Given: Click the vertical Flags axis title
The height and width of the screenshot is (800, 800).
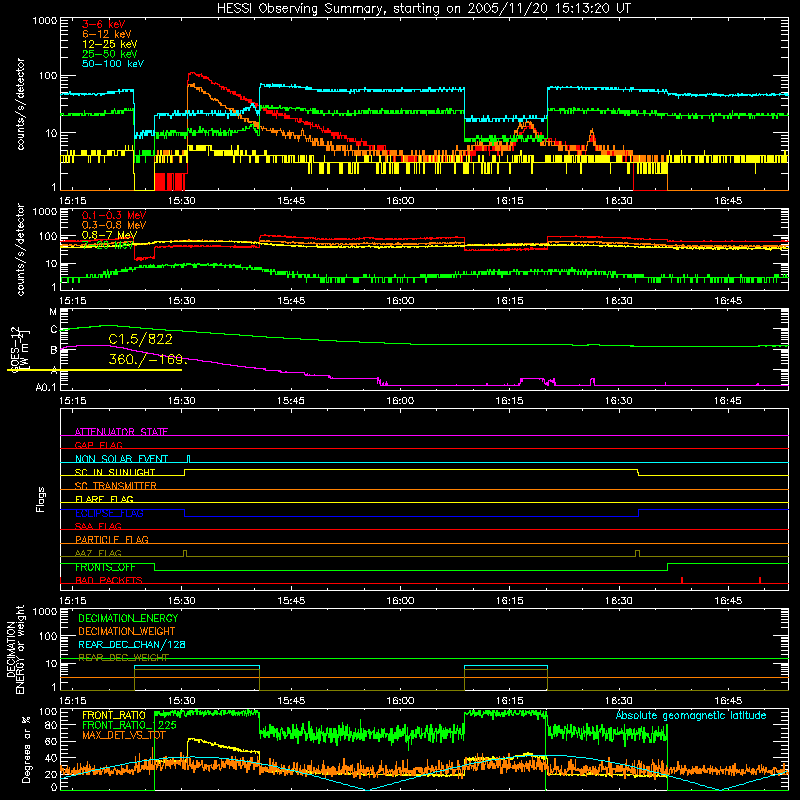Looking at the screenshot, I should pyautogui.click(x=40, y=499).
